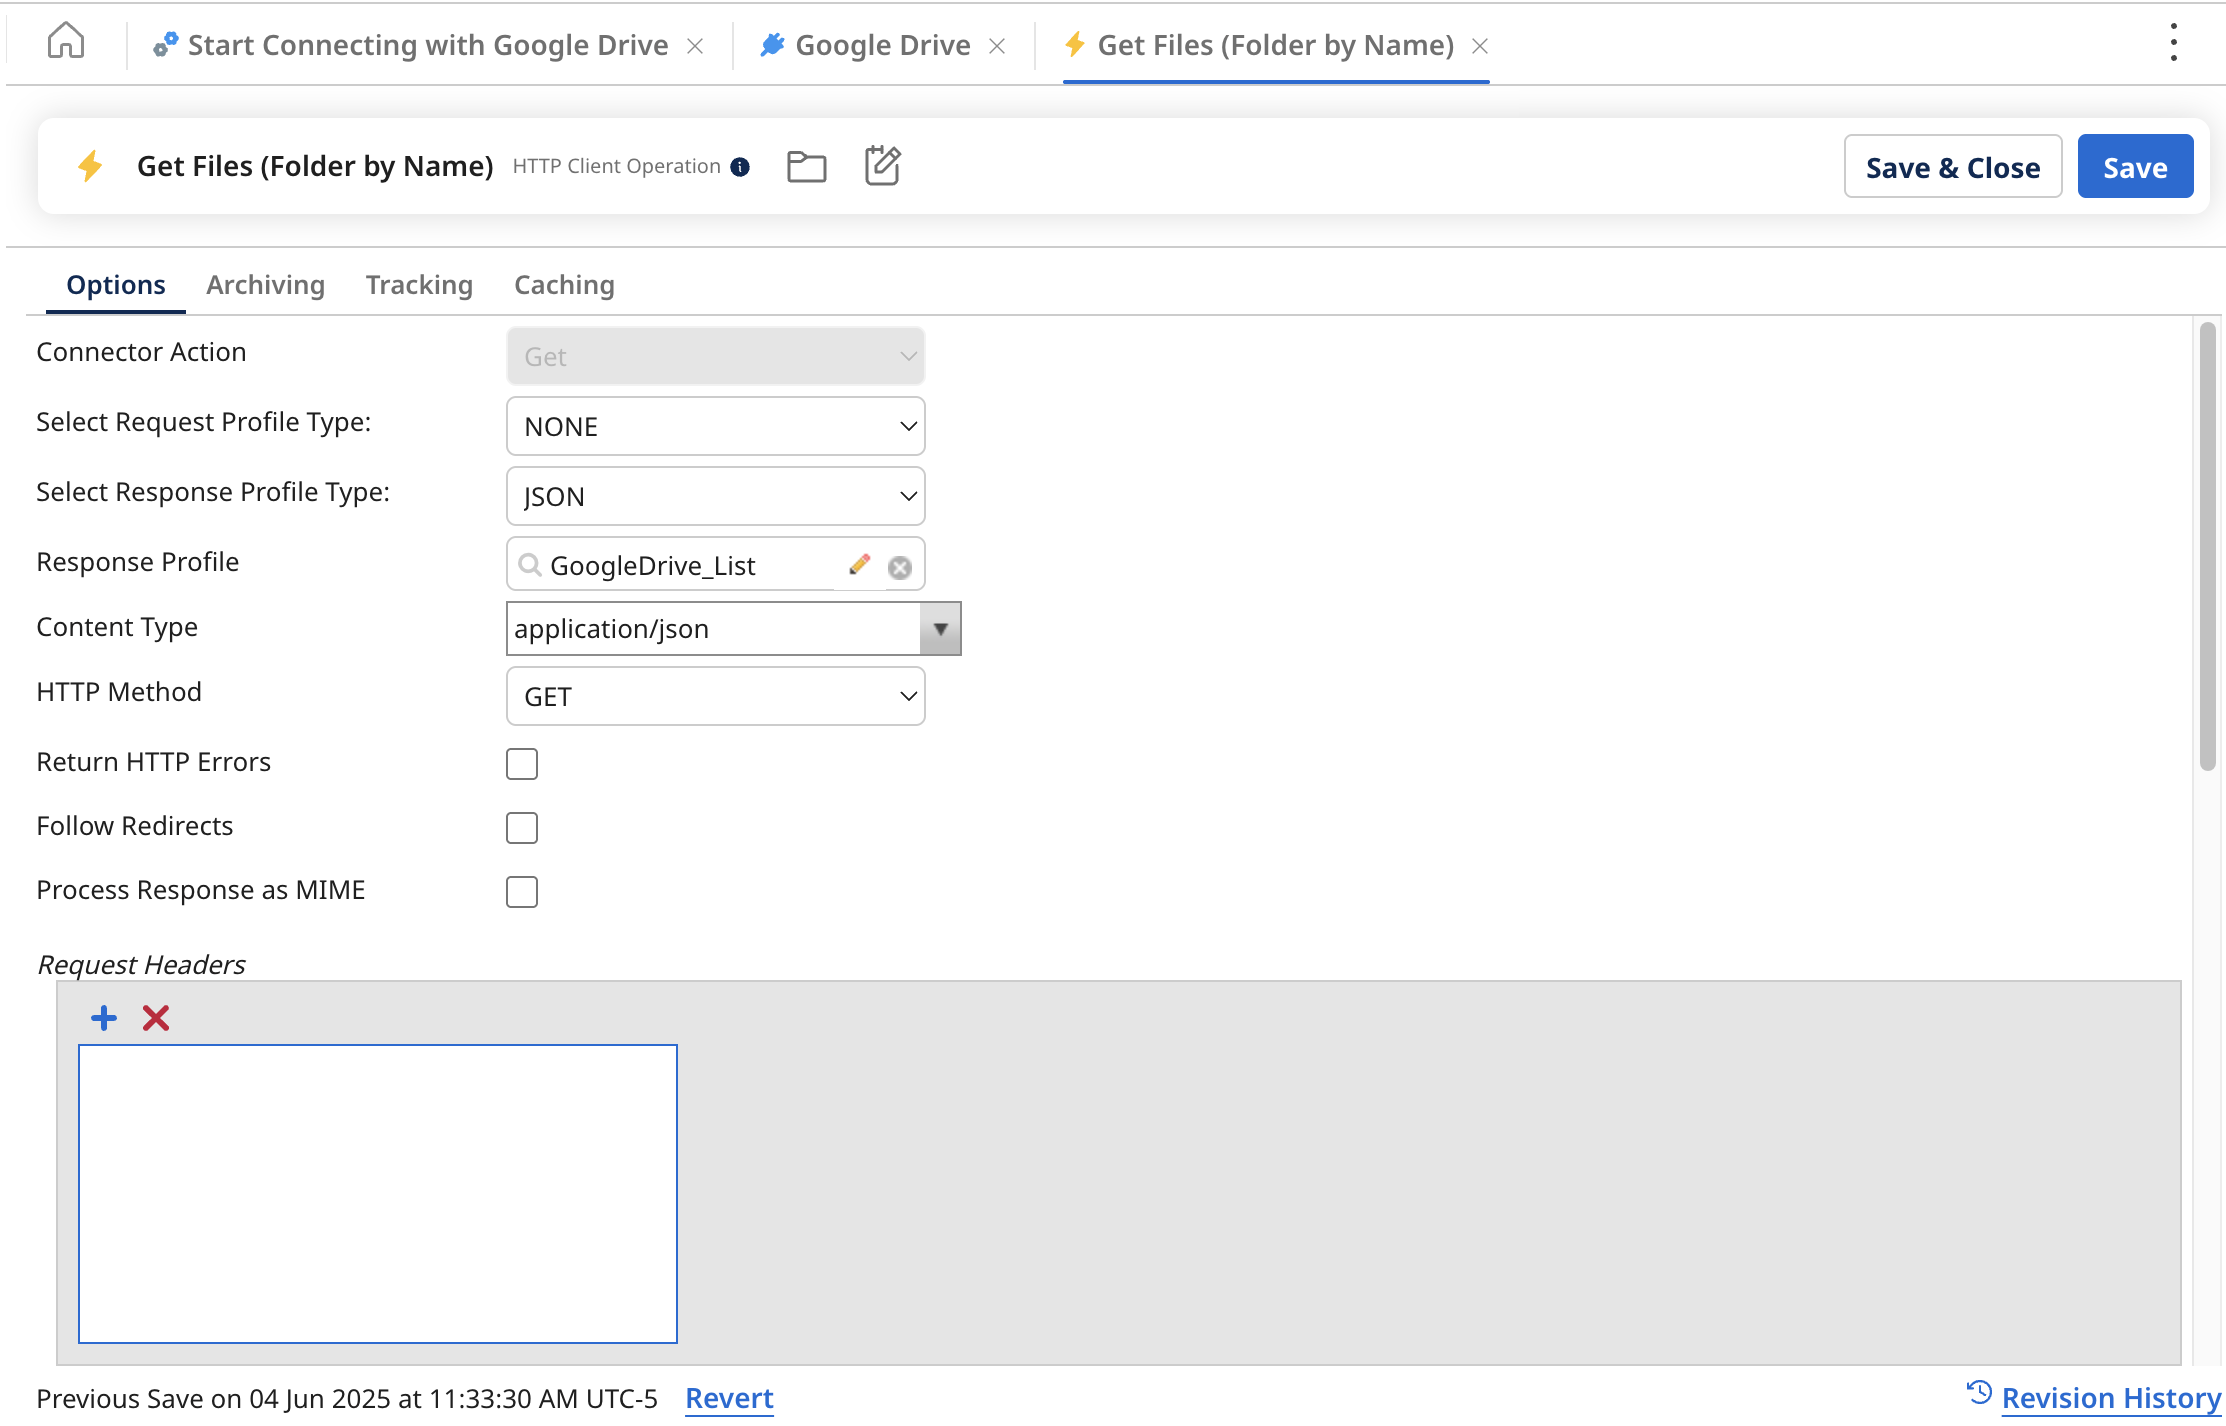Screen dimensions: 2226x1426
Task: Enable Return HTTP Errors checkbox
Action: tap(522, 764)
